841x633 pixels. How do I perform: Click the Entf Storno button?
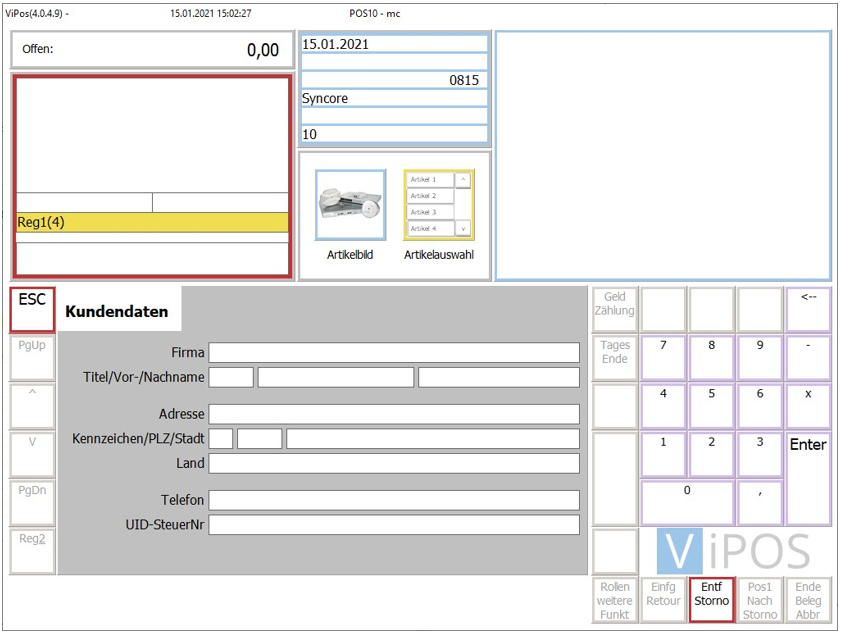tap(712, 600)
